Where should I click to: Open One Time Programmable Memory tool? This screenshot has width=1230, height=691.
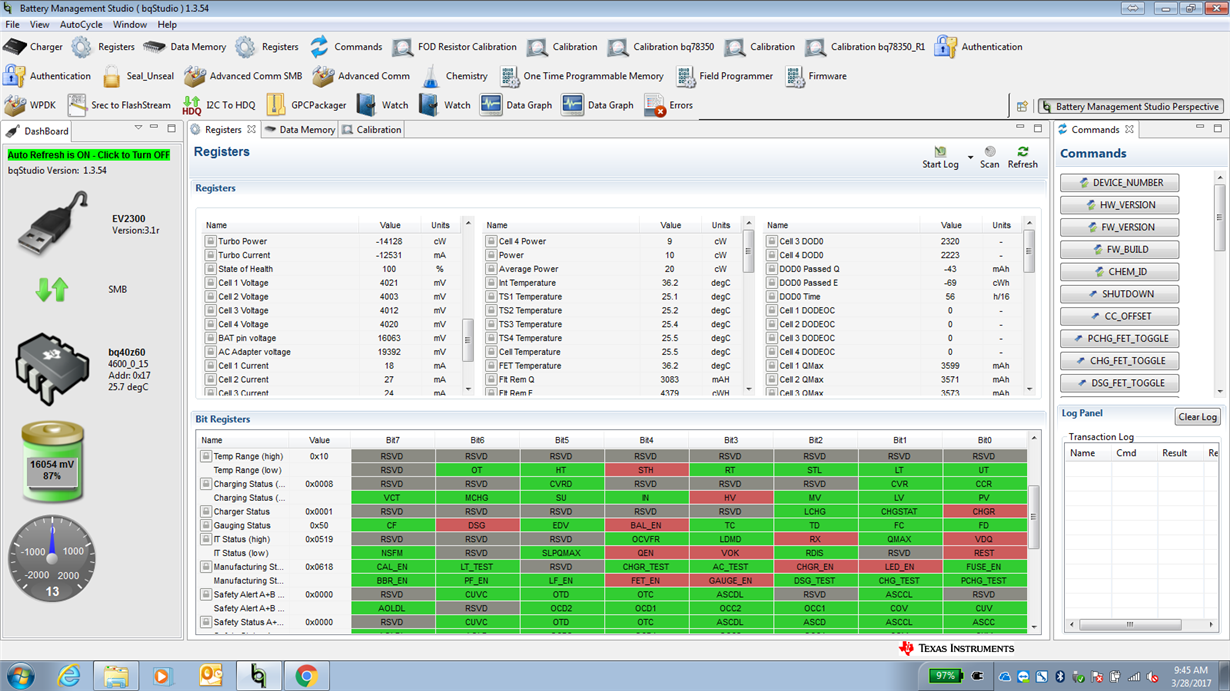coord(581,76)
